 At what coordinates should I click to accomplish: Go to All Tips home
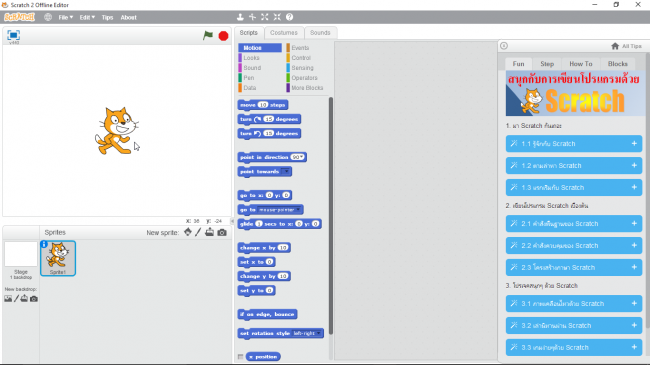coord(626,46)
